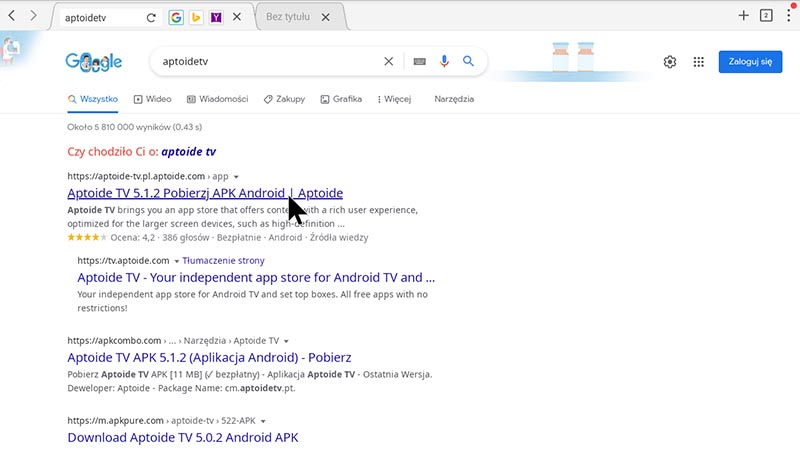
Task: Click the Tłumaczenie strony link
Action: tap(223, 260)
